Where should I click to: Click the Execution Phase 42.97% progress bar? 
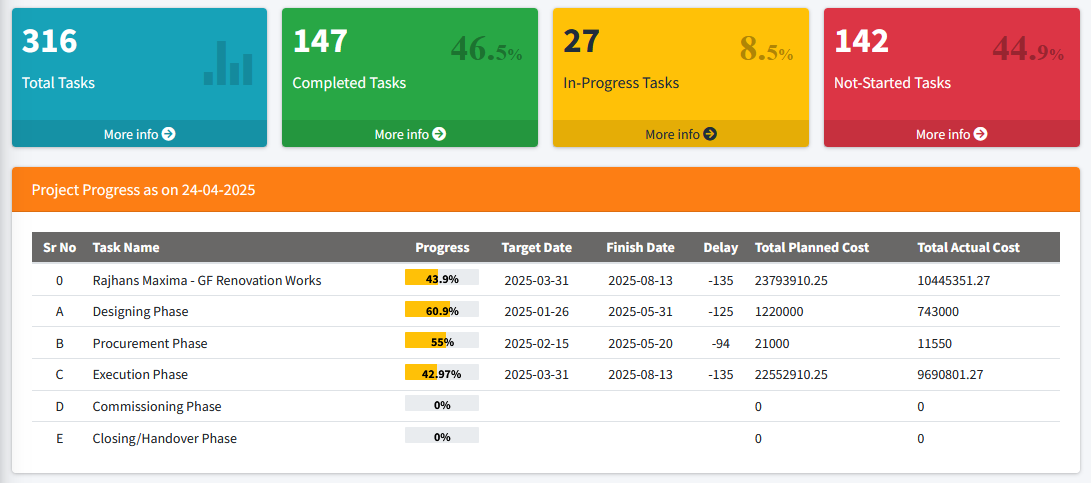point(442,374)
